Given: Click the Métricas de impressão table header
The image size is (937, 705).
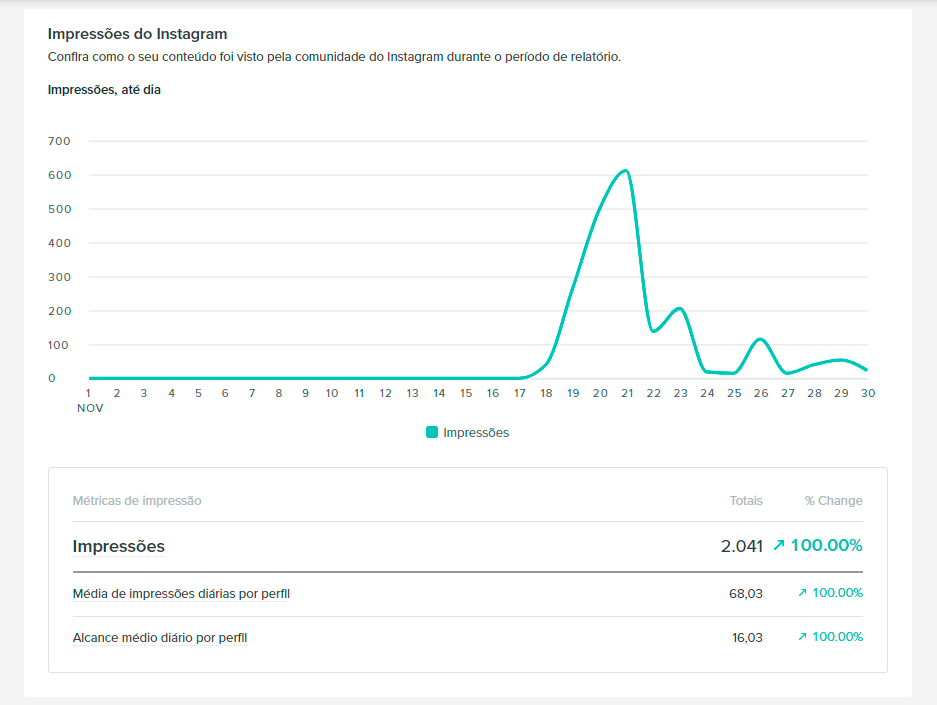Looking at the screenshot, I should [137, 501].
